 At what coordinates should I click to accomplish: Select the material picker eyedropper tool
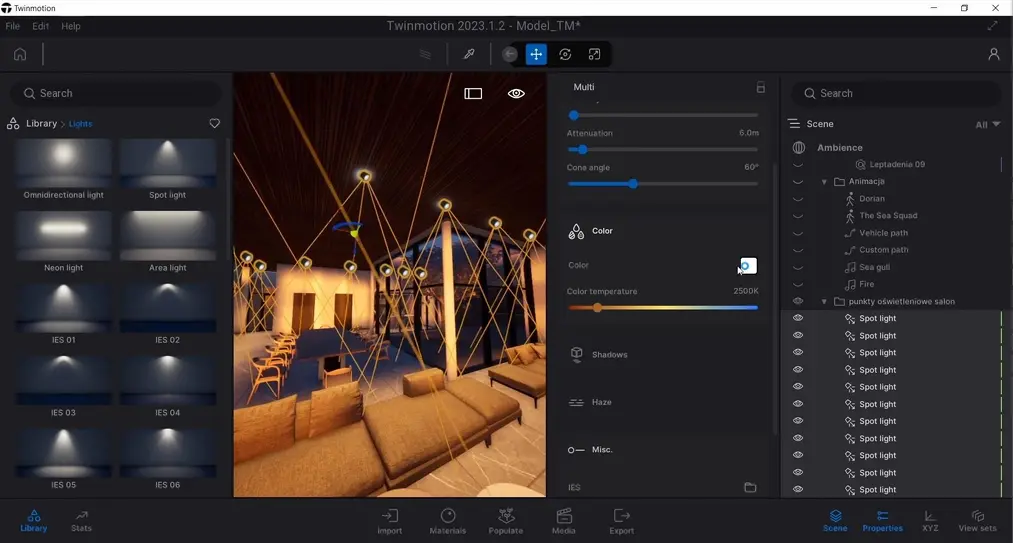(469, 54)
